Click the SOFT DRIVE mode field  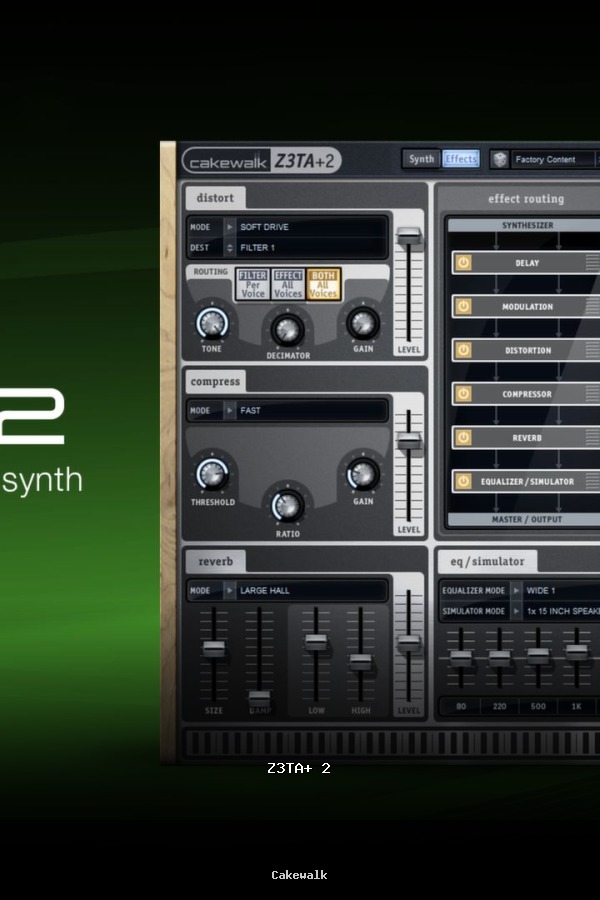tap(311, 227)
